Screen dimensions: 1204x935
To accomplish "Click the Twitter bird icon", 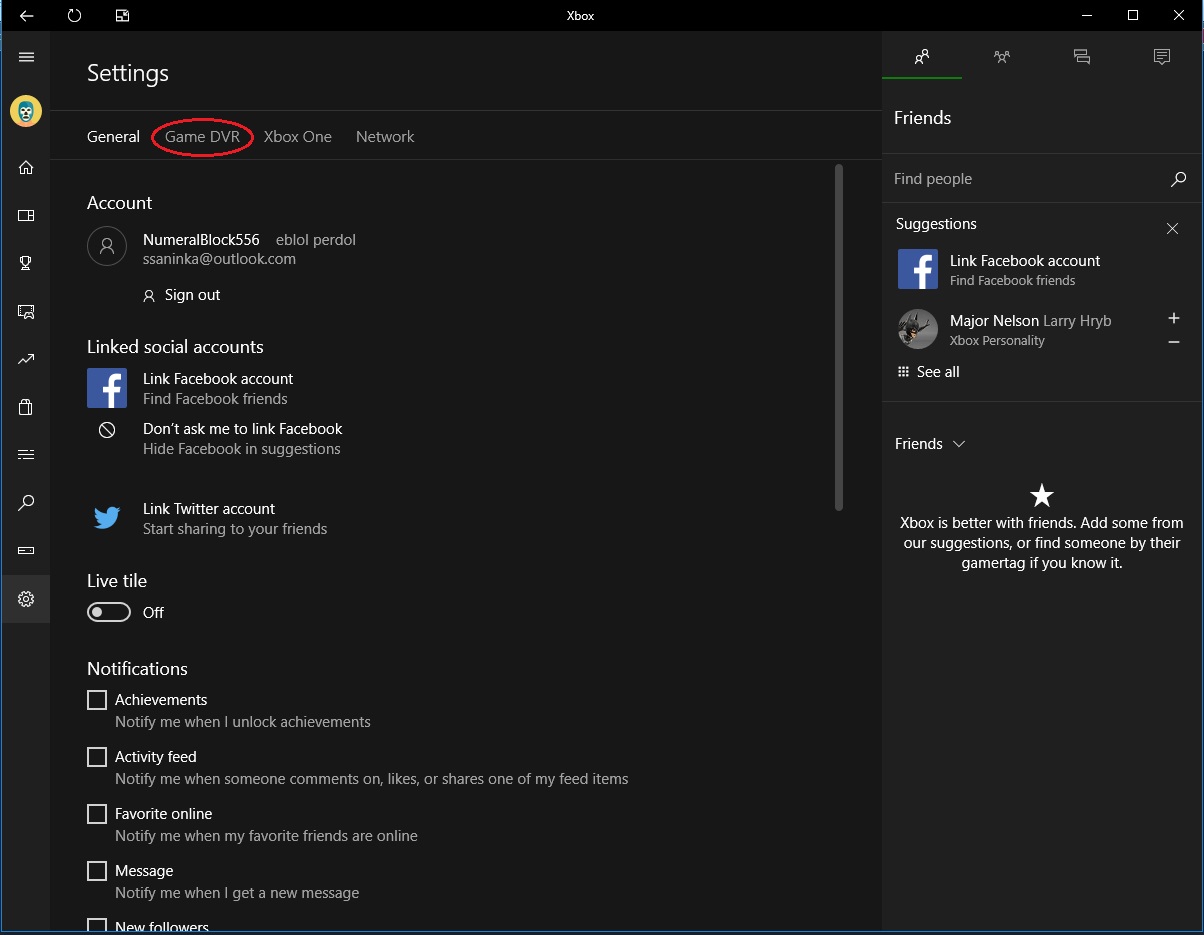I will tap(107, 518).
